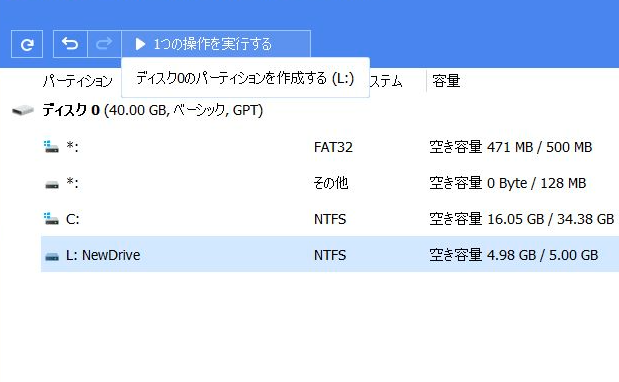The image size is (619, 382).
Task: Click the C: drive Windows icon
Action: click(x=51, y=219)
